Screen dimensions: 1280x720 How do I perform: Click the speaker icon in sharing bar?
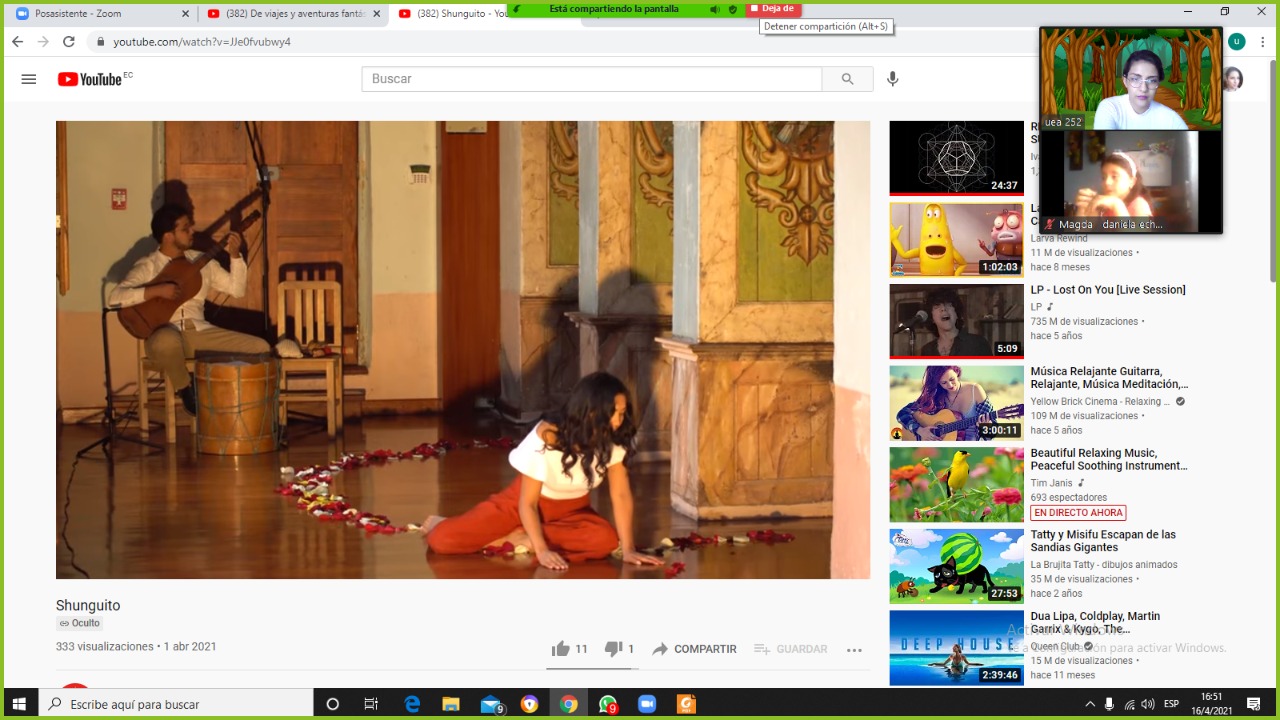pyautogui.click(x=715, y=9)
